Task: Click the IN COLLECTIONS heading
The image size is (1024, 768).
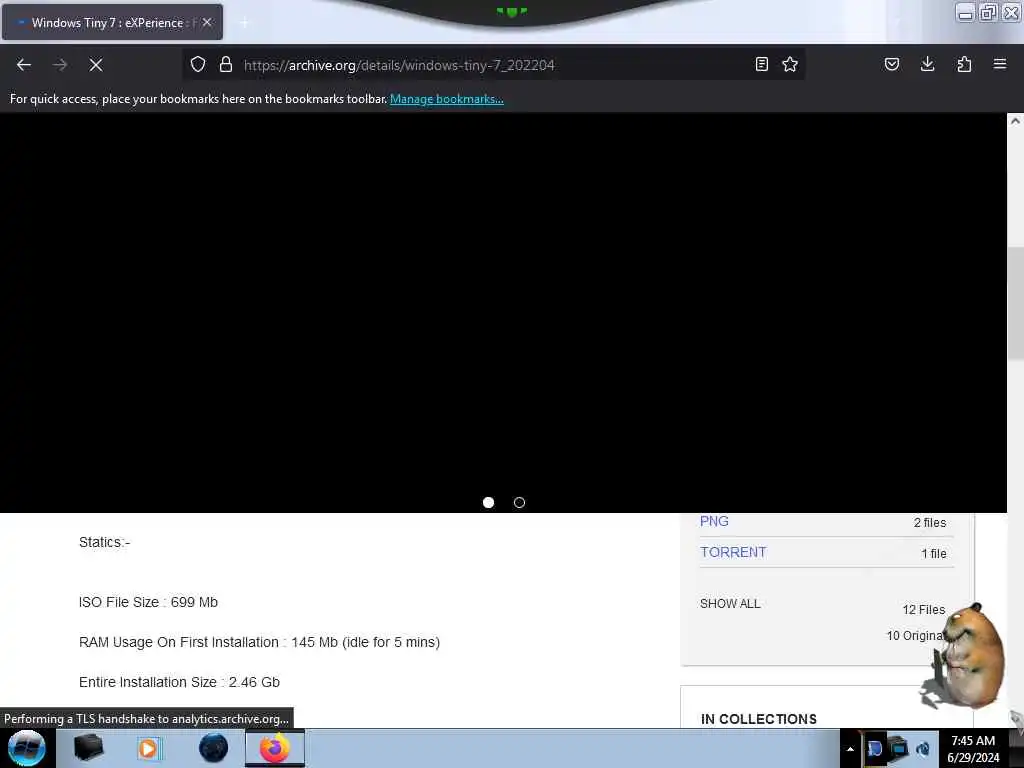Action: pyautogui.click(x=758, y=719)
